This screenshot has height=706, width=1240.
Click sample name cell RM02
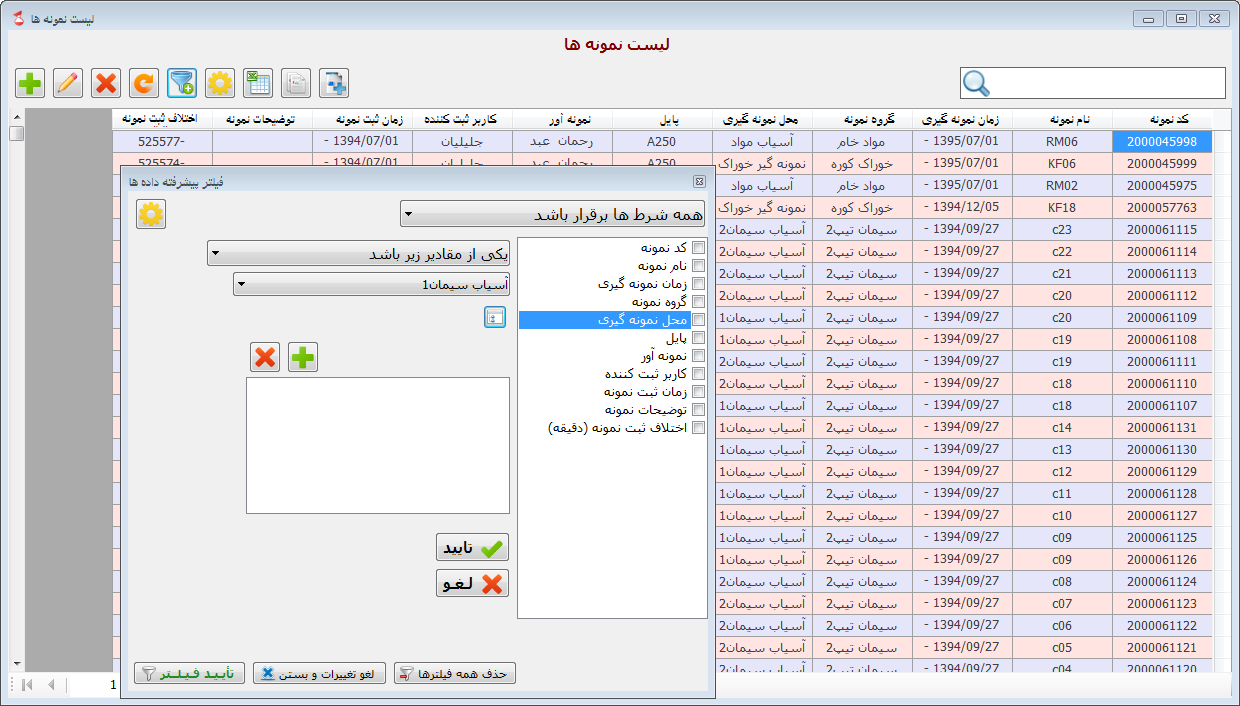[1062, 186]
